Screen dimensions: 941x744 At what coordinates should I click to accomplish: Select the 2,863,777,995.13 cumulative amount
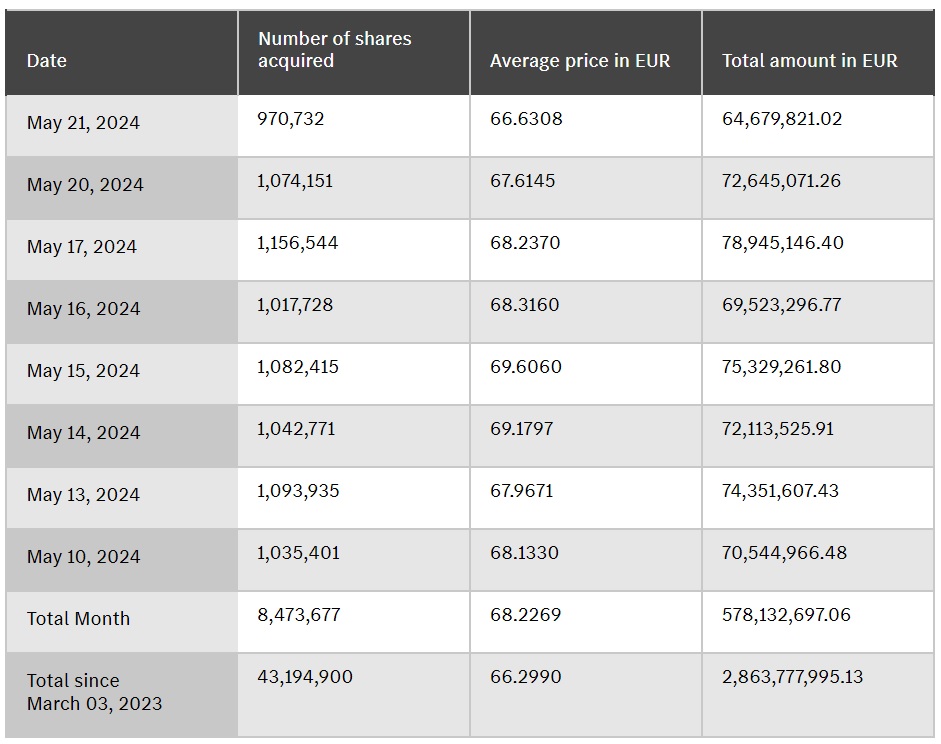(793, 677)
